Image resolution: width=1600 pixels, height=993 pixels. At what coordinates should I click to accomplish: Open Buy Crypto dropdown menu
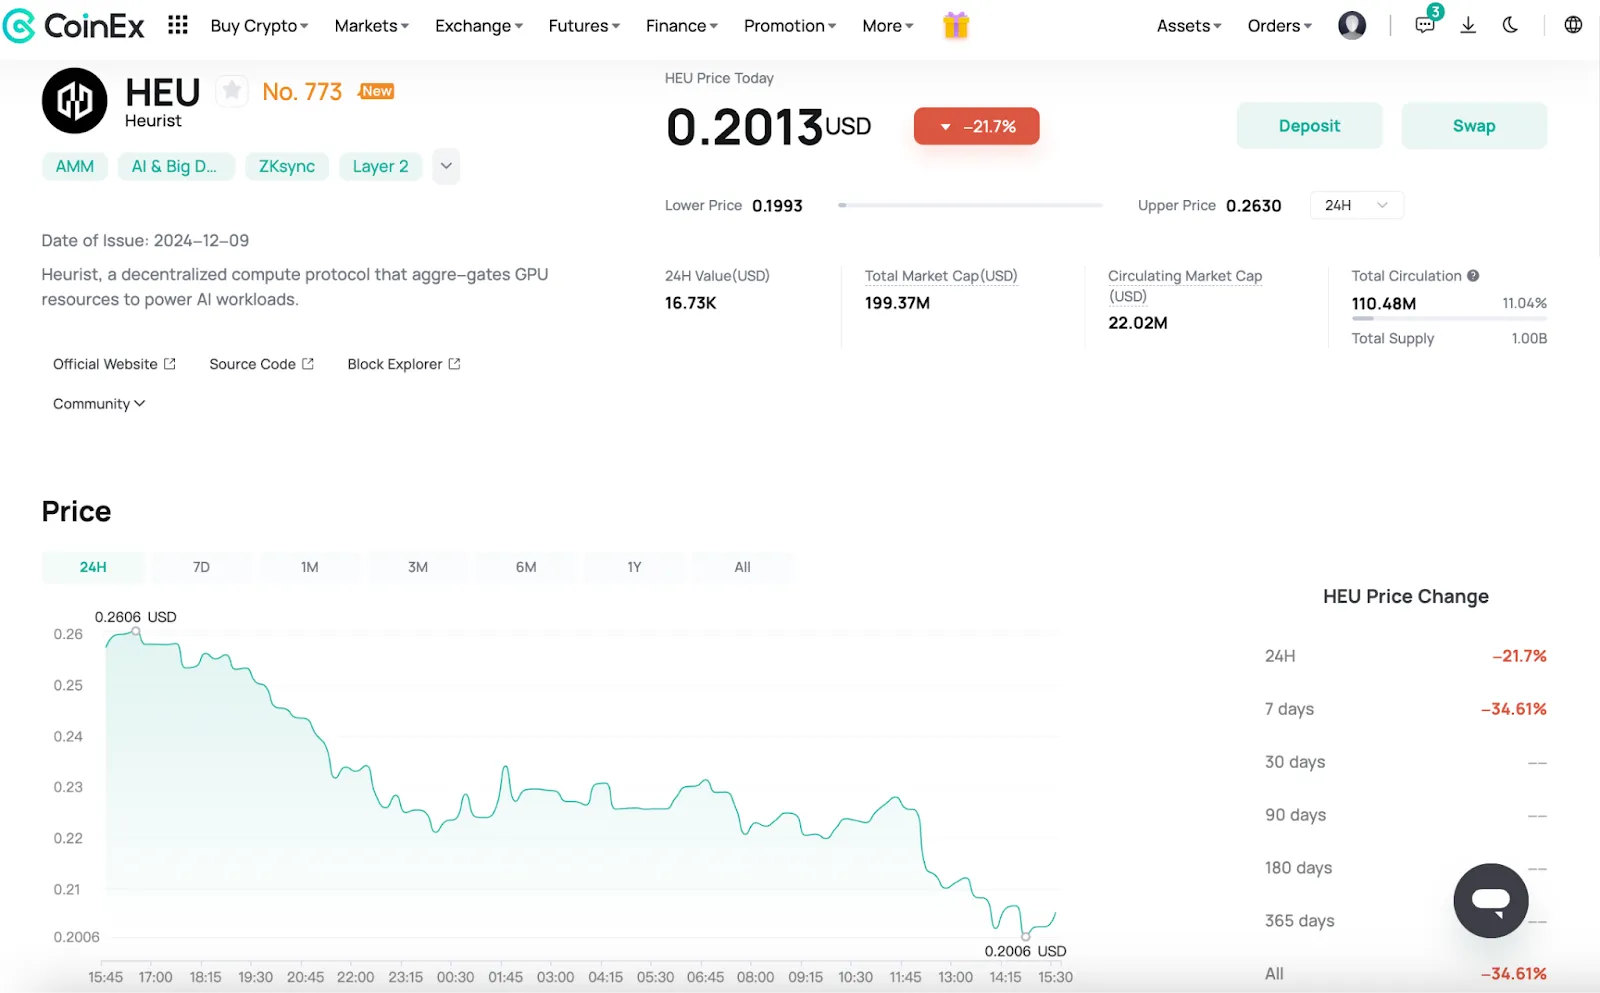[259, 26]
